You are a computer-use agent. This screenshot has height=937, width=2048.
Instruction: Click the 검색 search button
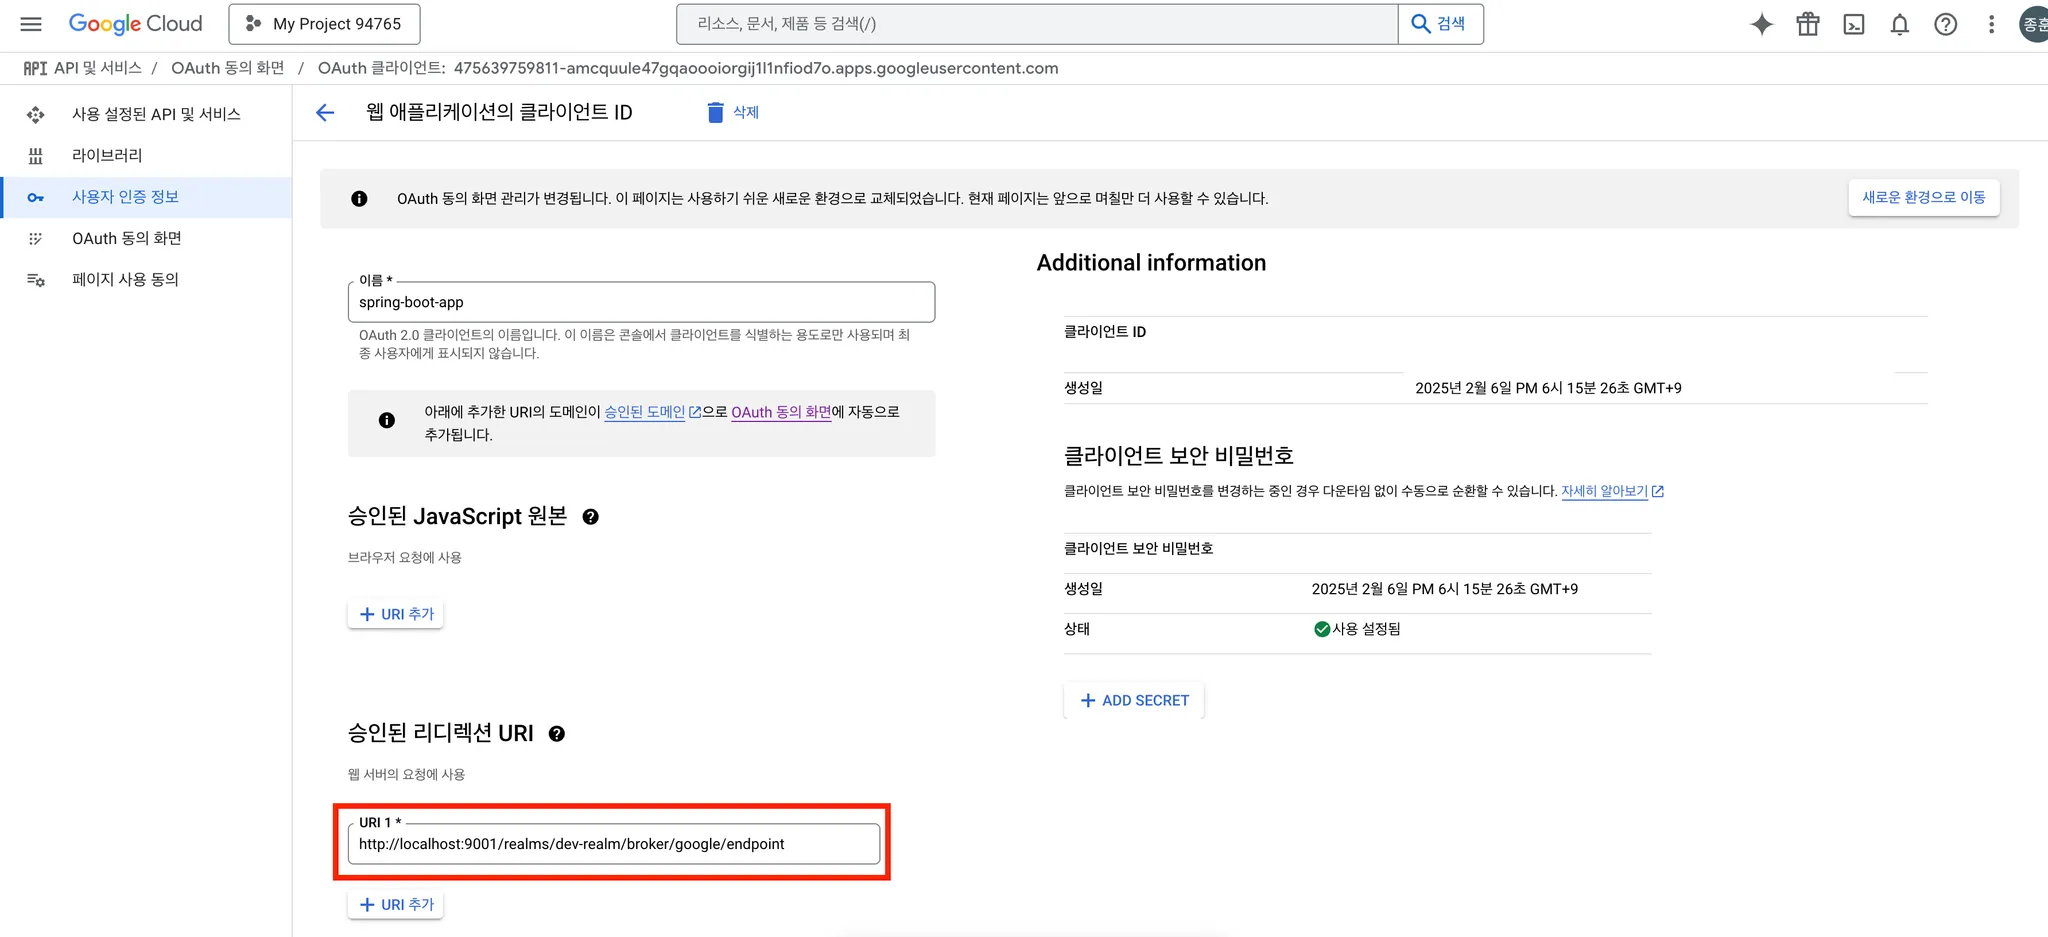point(1440,24)
